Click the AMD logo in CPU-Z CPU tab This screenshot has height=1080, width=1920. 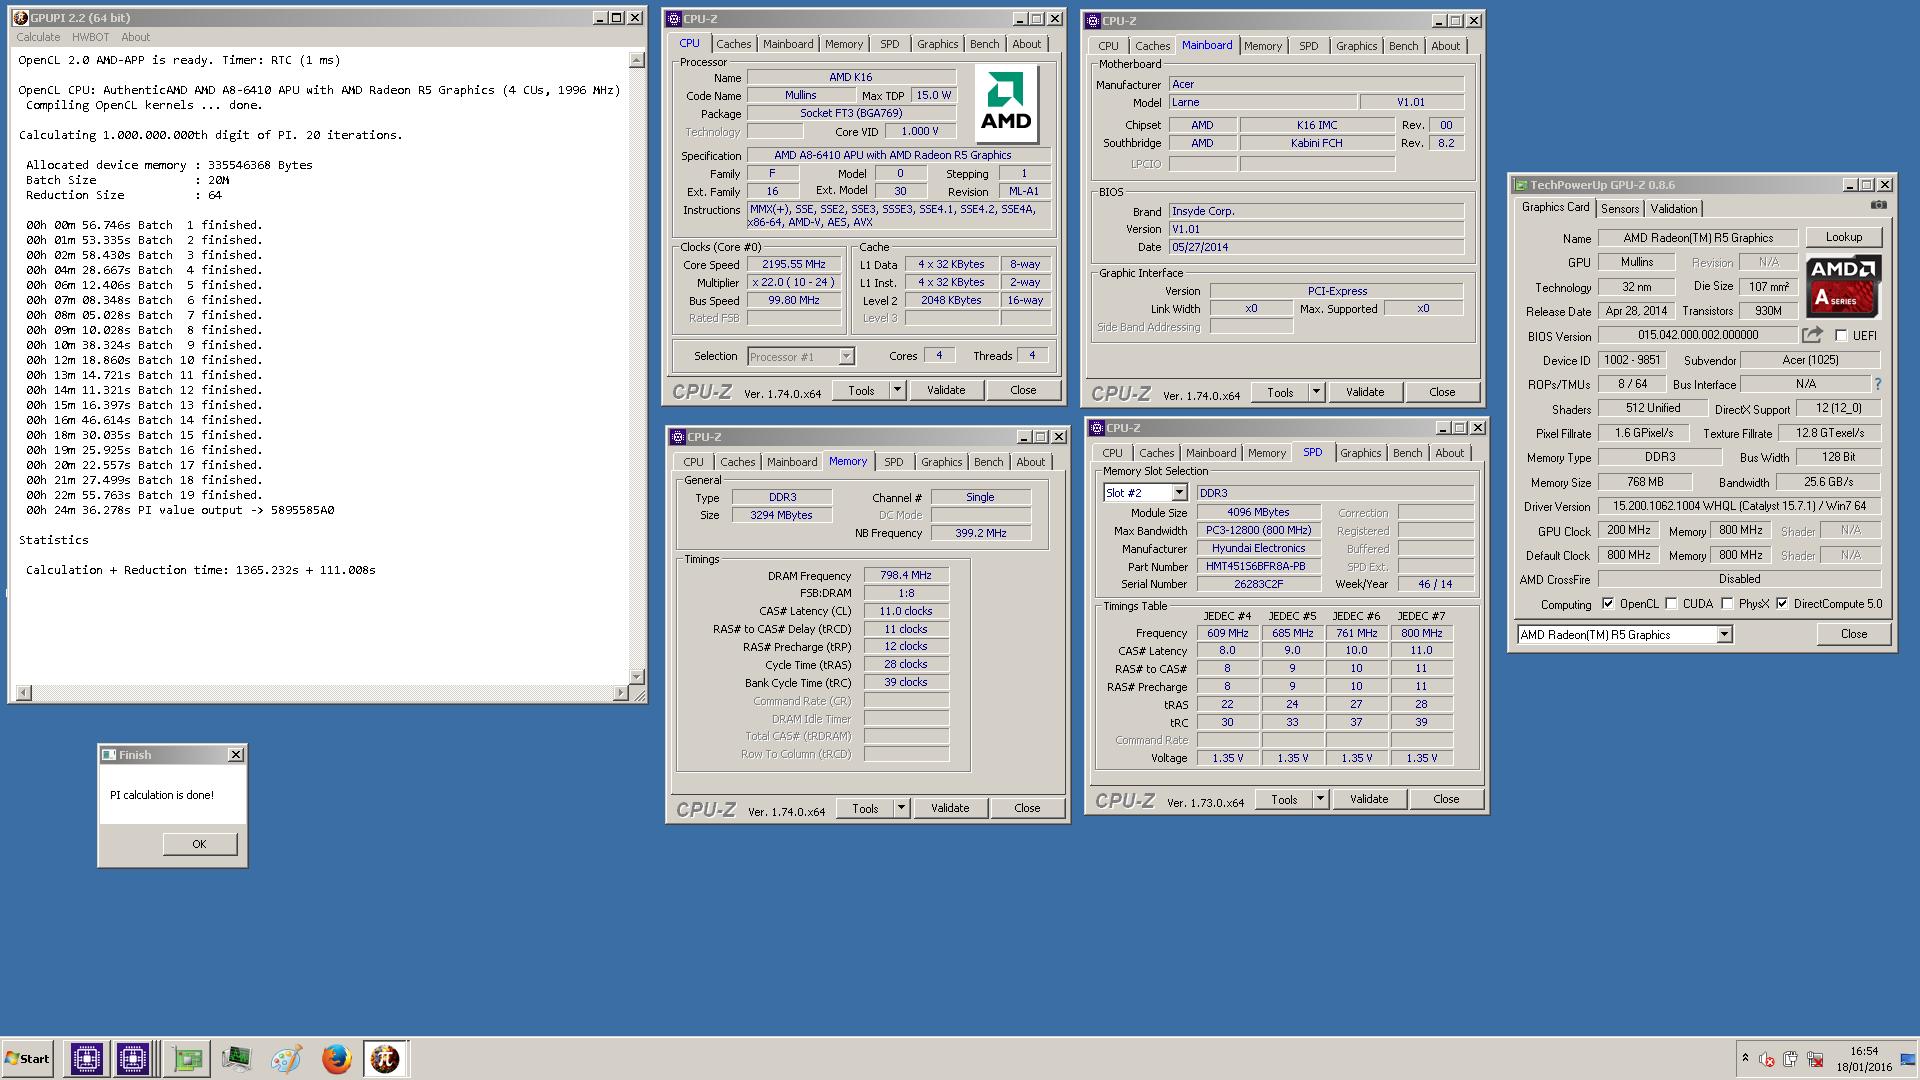coord(1006,105)
